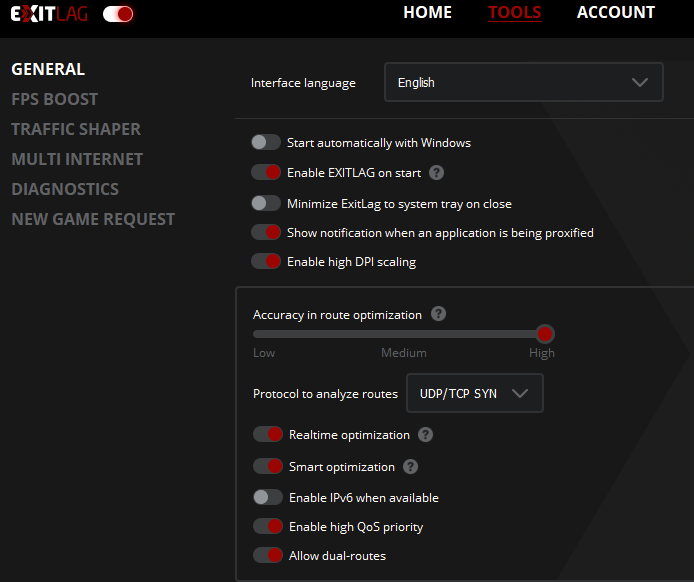Disable Enable high DPI scaling toggle
The height and width of the screenshot is (582, 694).
coord(266,261)
